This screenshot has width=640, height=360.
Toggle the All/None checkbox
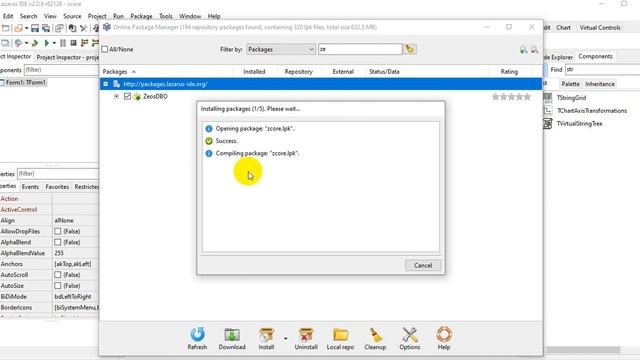pos(105,49)
